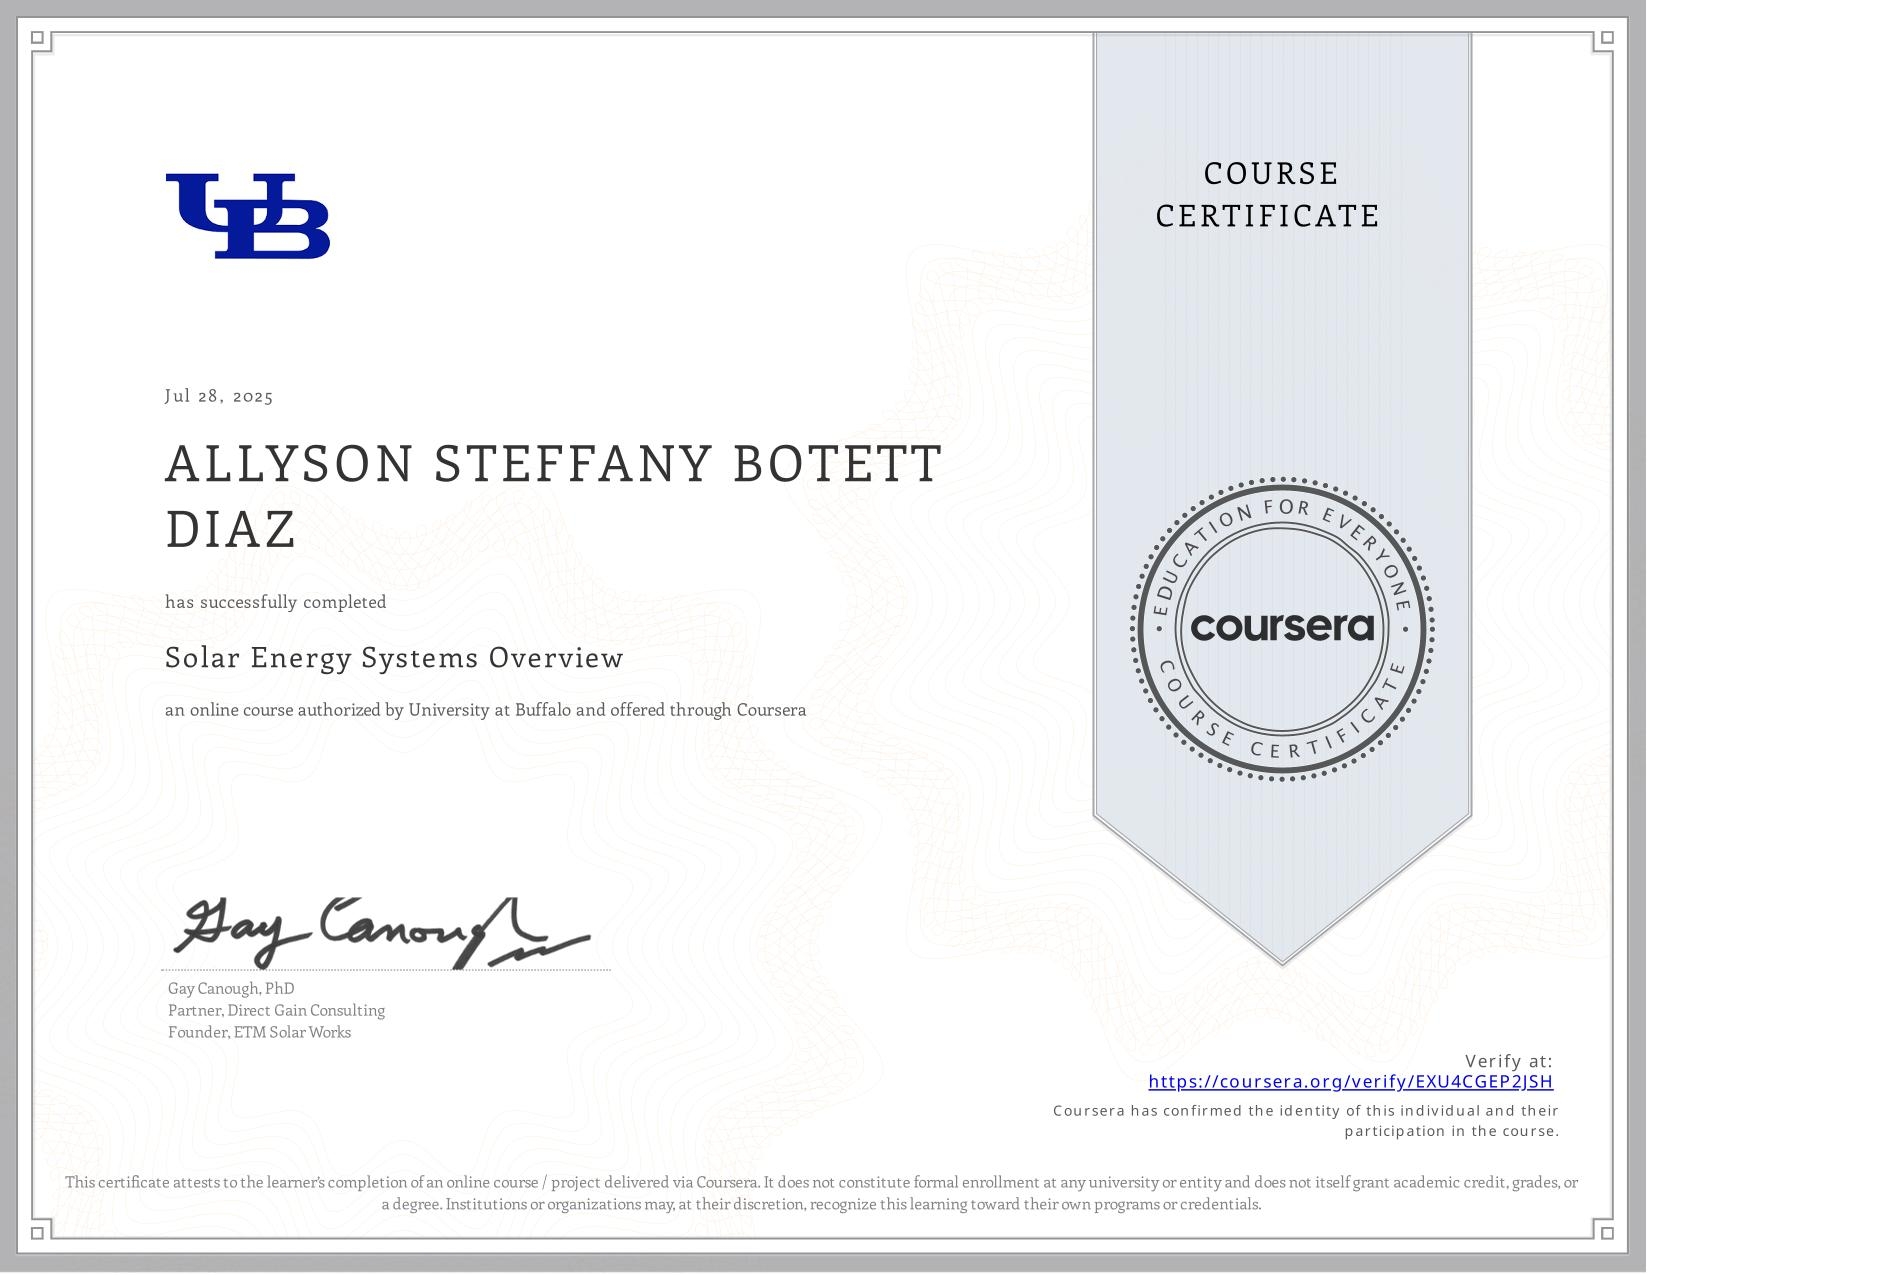This screenshot has width=1904, height=1275.
Task: Click the Gay Canough signature image
Action: click(x=383, y=933)
